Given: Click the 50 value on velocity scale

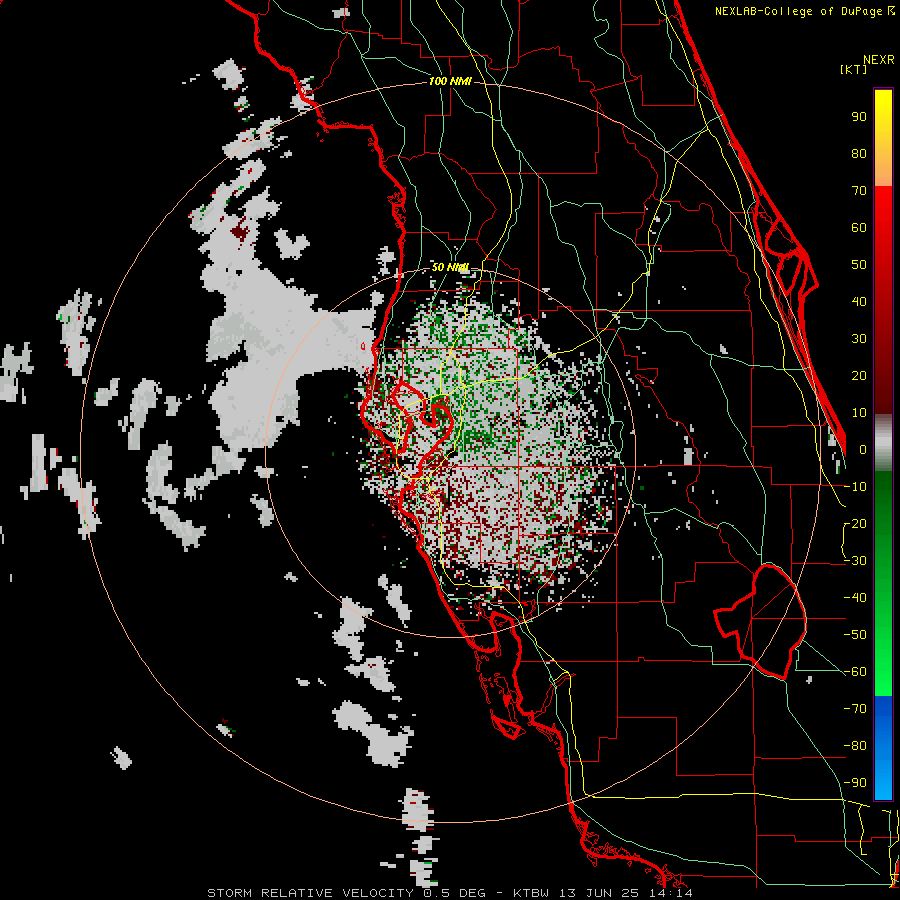Looking at the screenshot, I should 859,265.
